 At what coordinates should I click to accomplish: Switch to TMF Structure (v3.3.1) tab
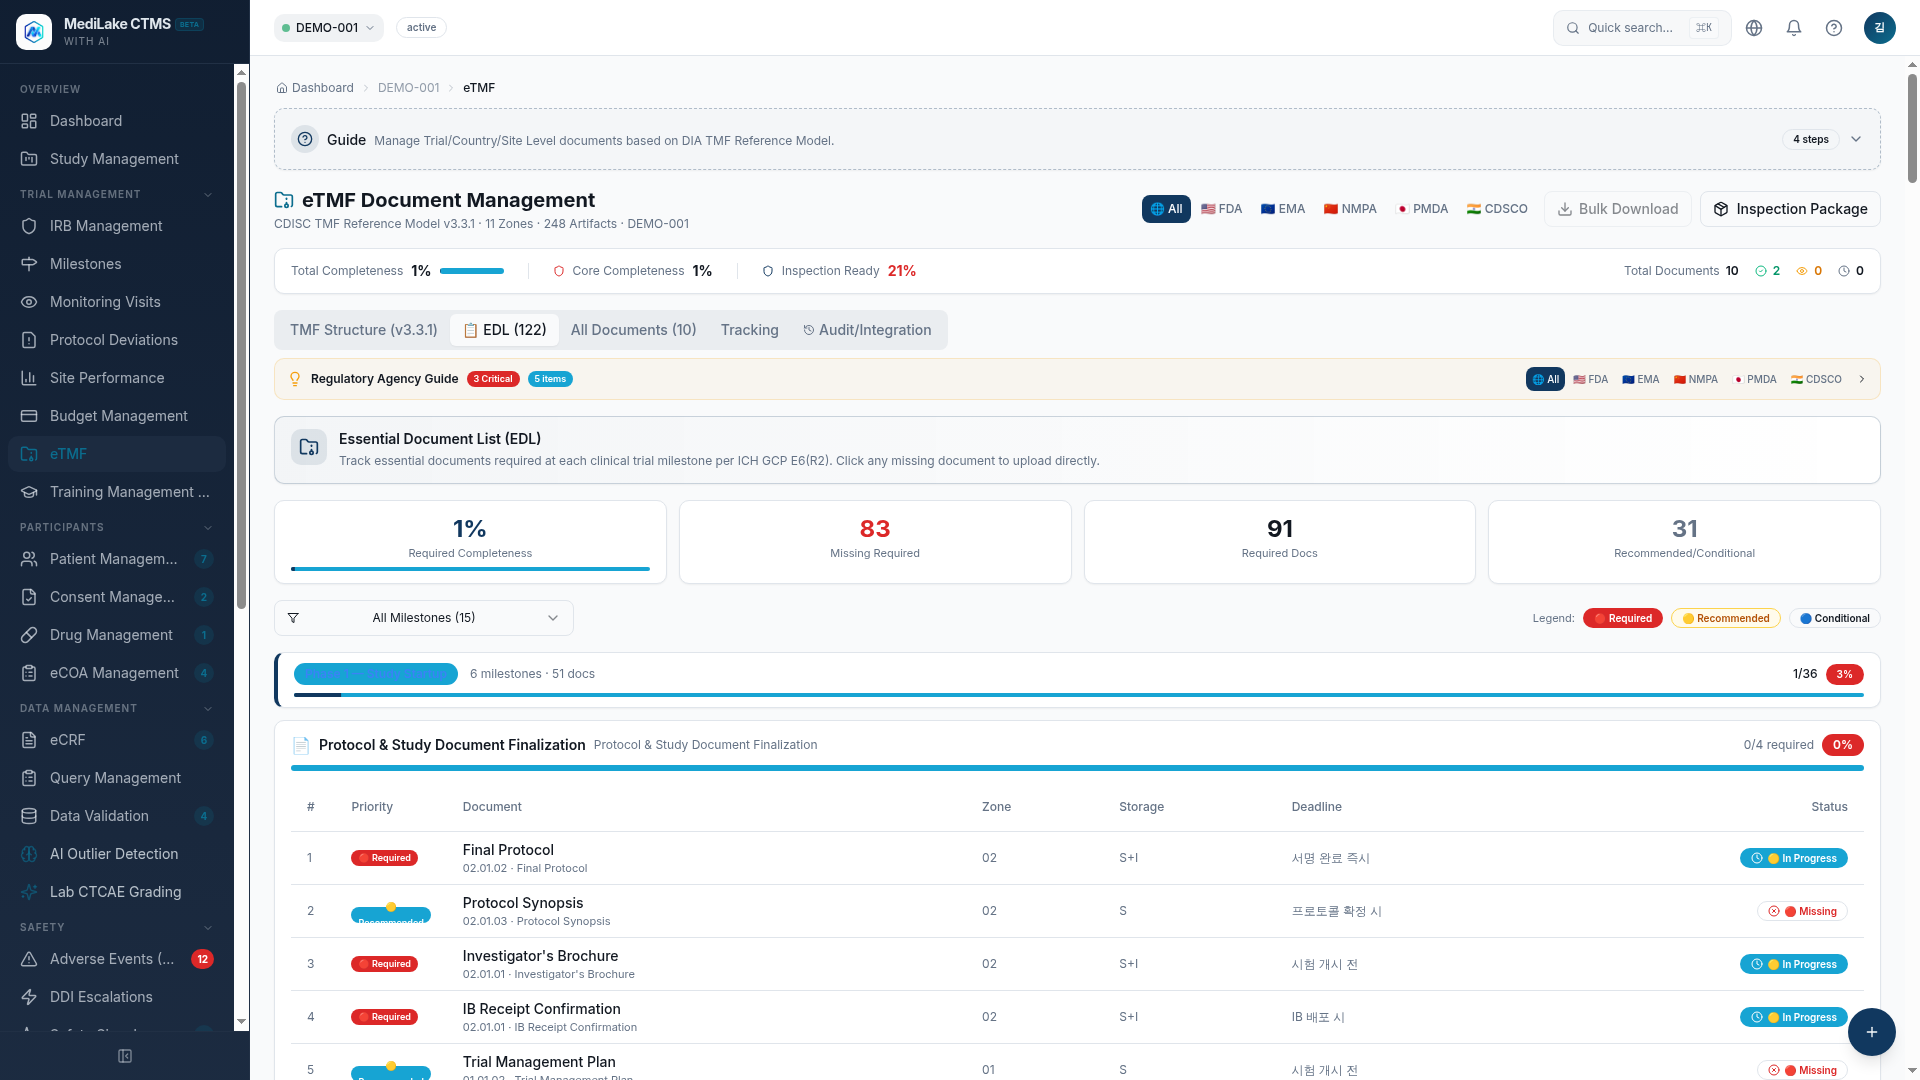coord(364,330)
